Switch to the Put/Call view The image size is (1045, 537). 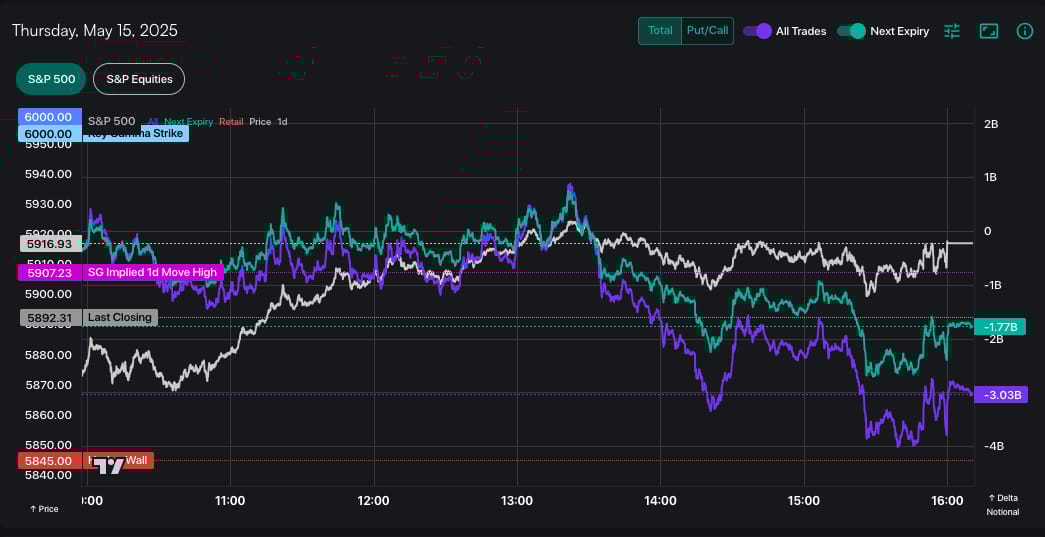(x=708, y=31)
